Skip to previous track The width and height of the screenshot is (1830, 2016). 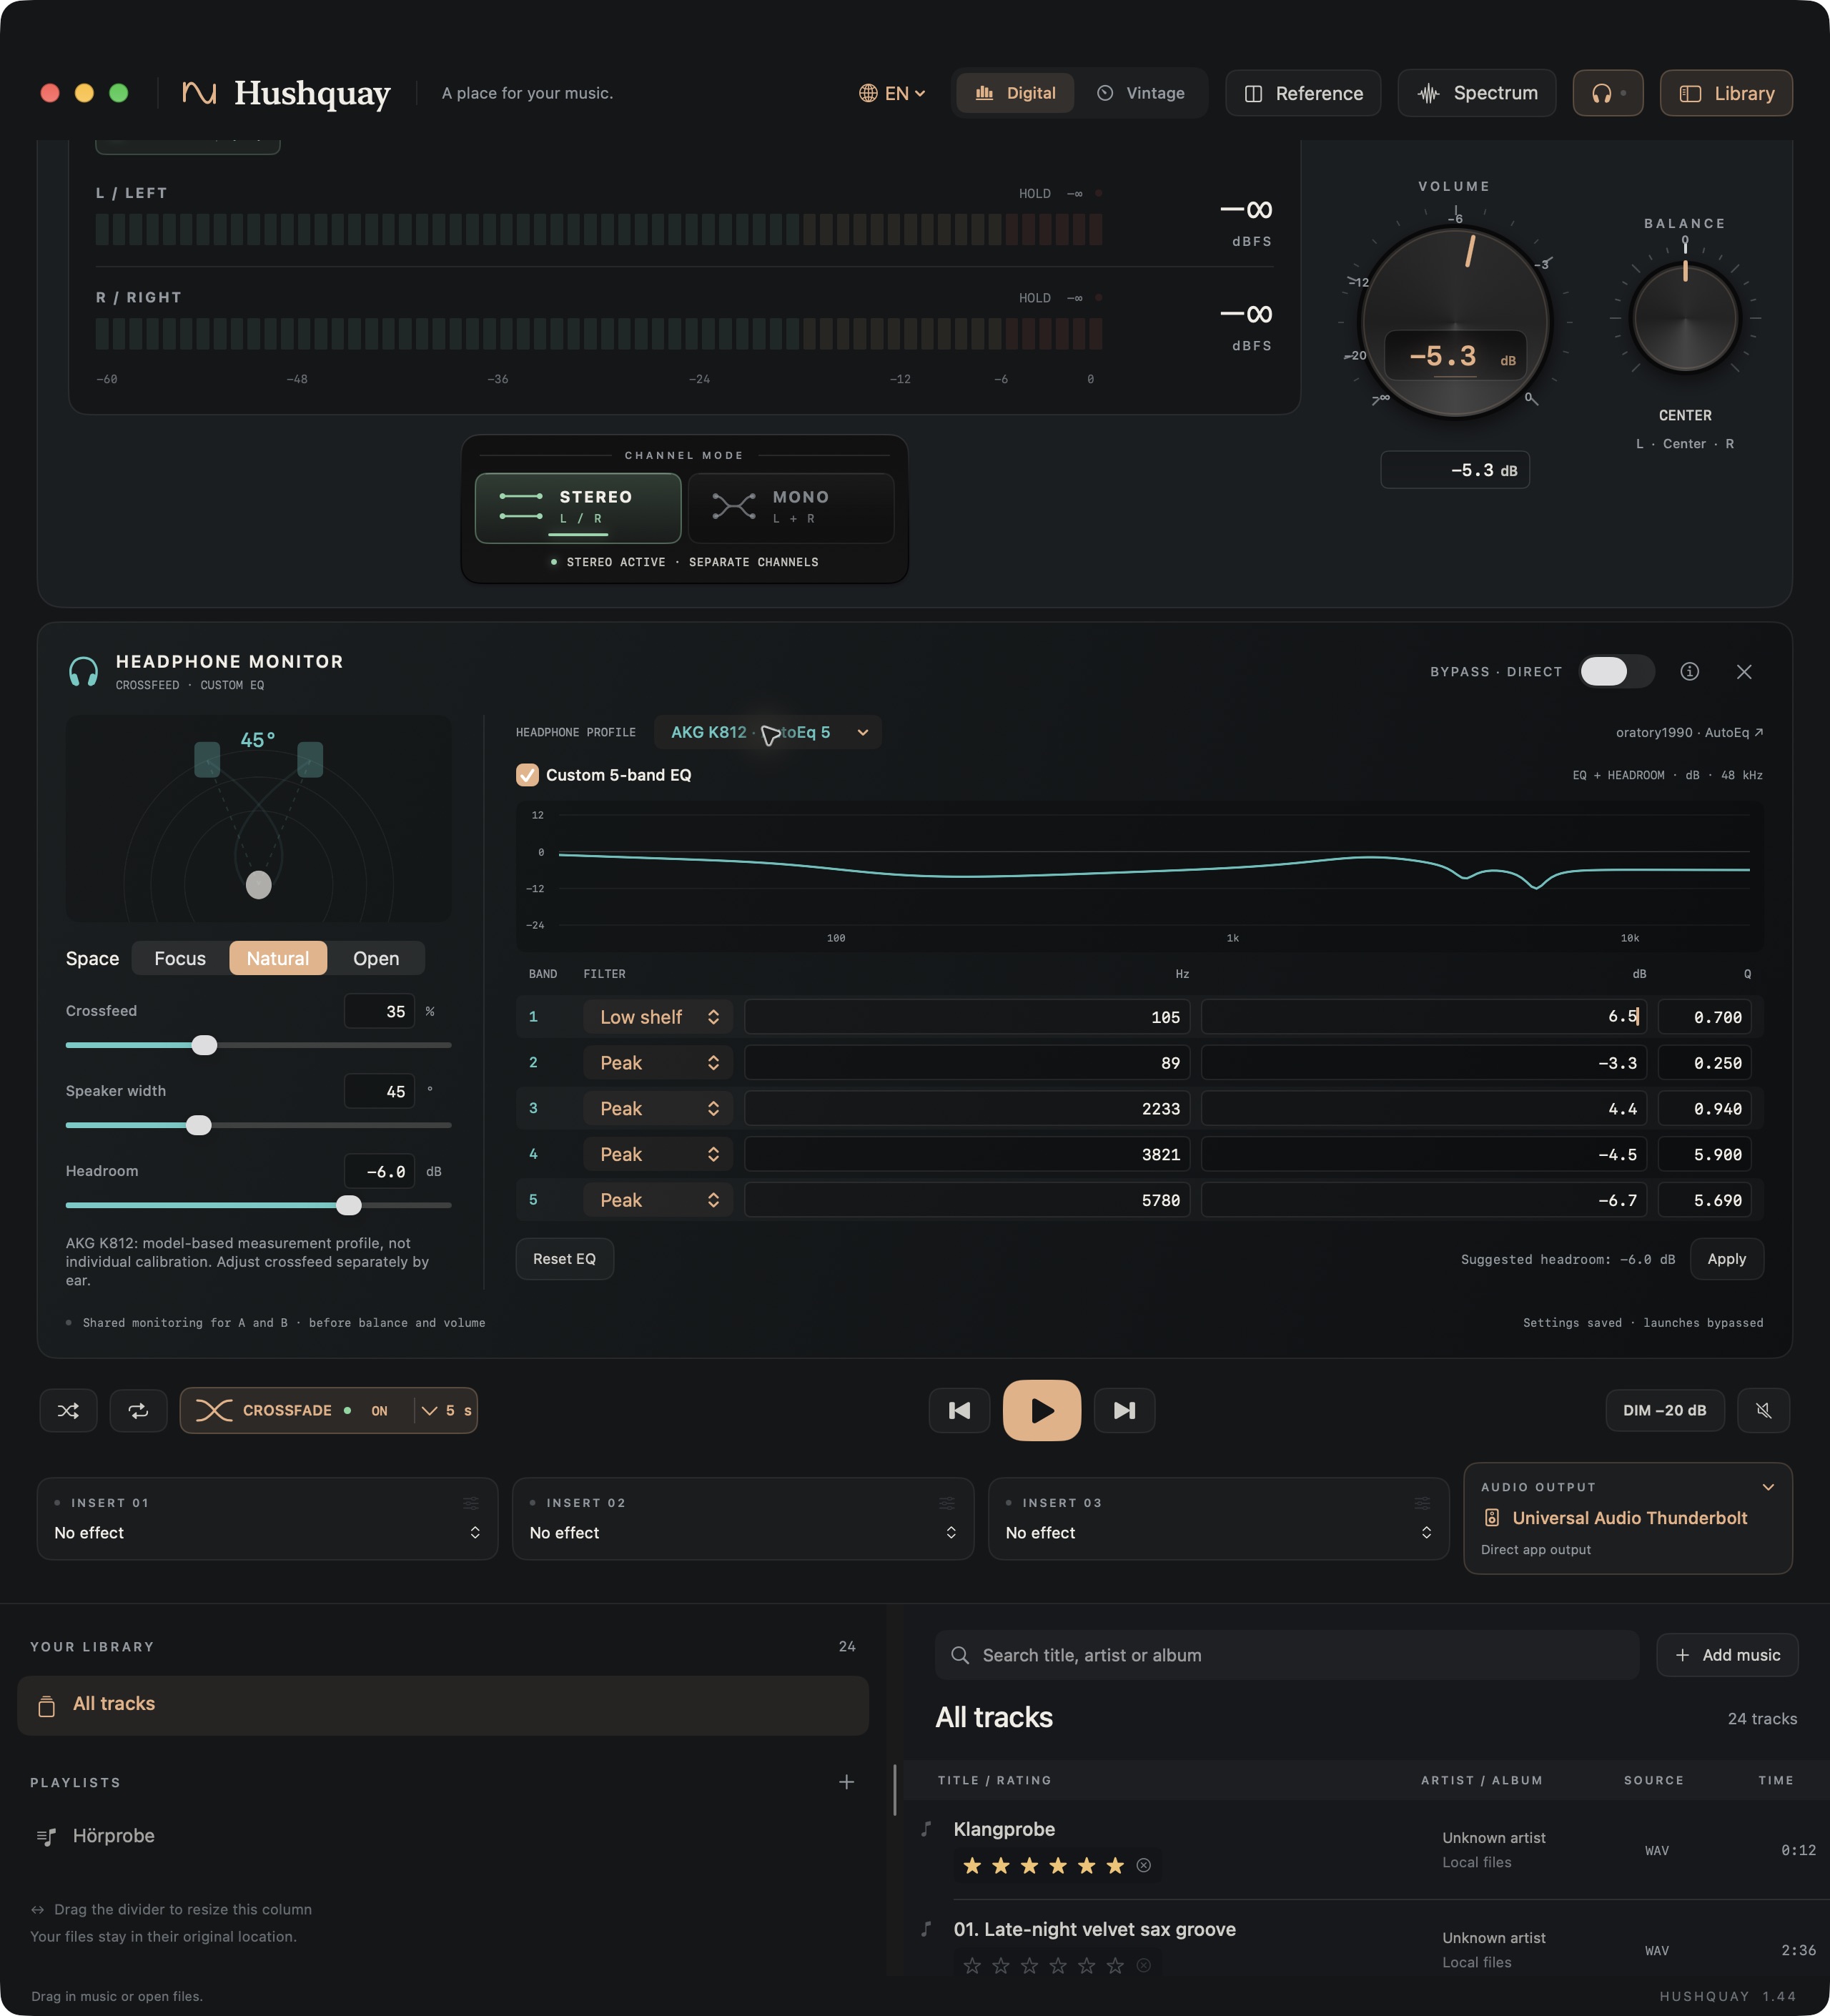click(x=959, y=1410)
